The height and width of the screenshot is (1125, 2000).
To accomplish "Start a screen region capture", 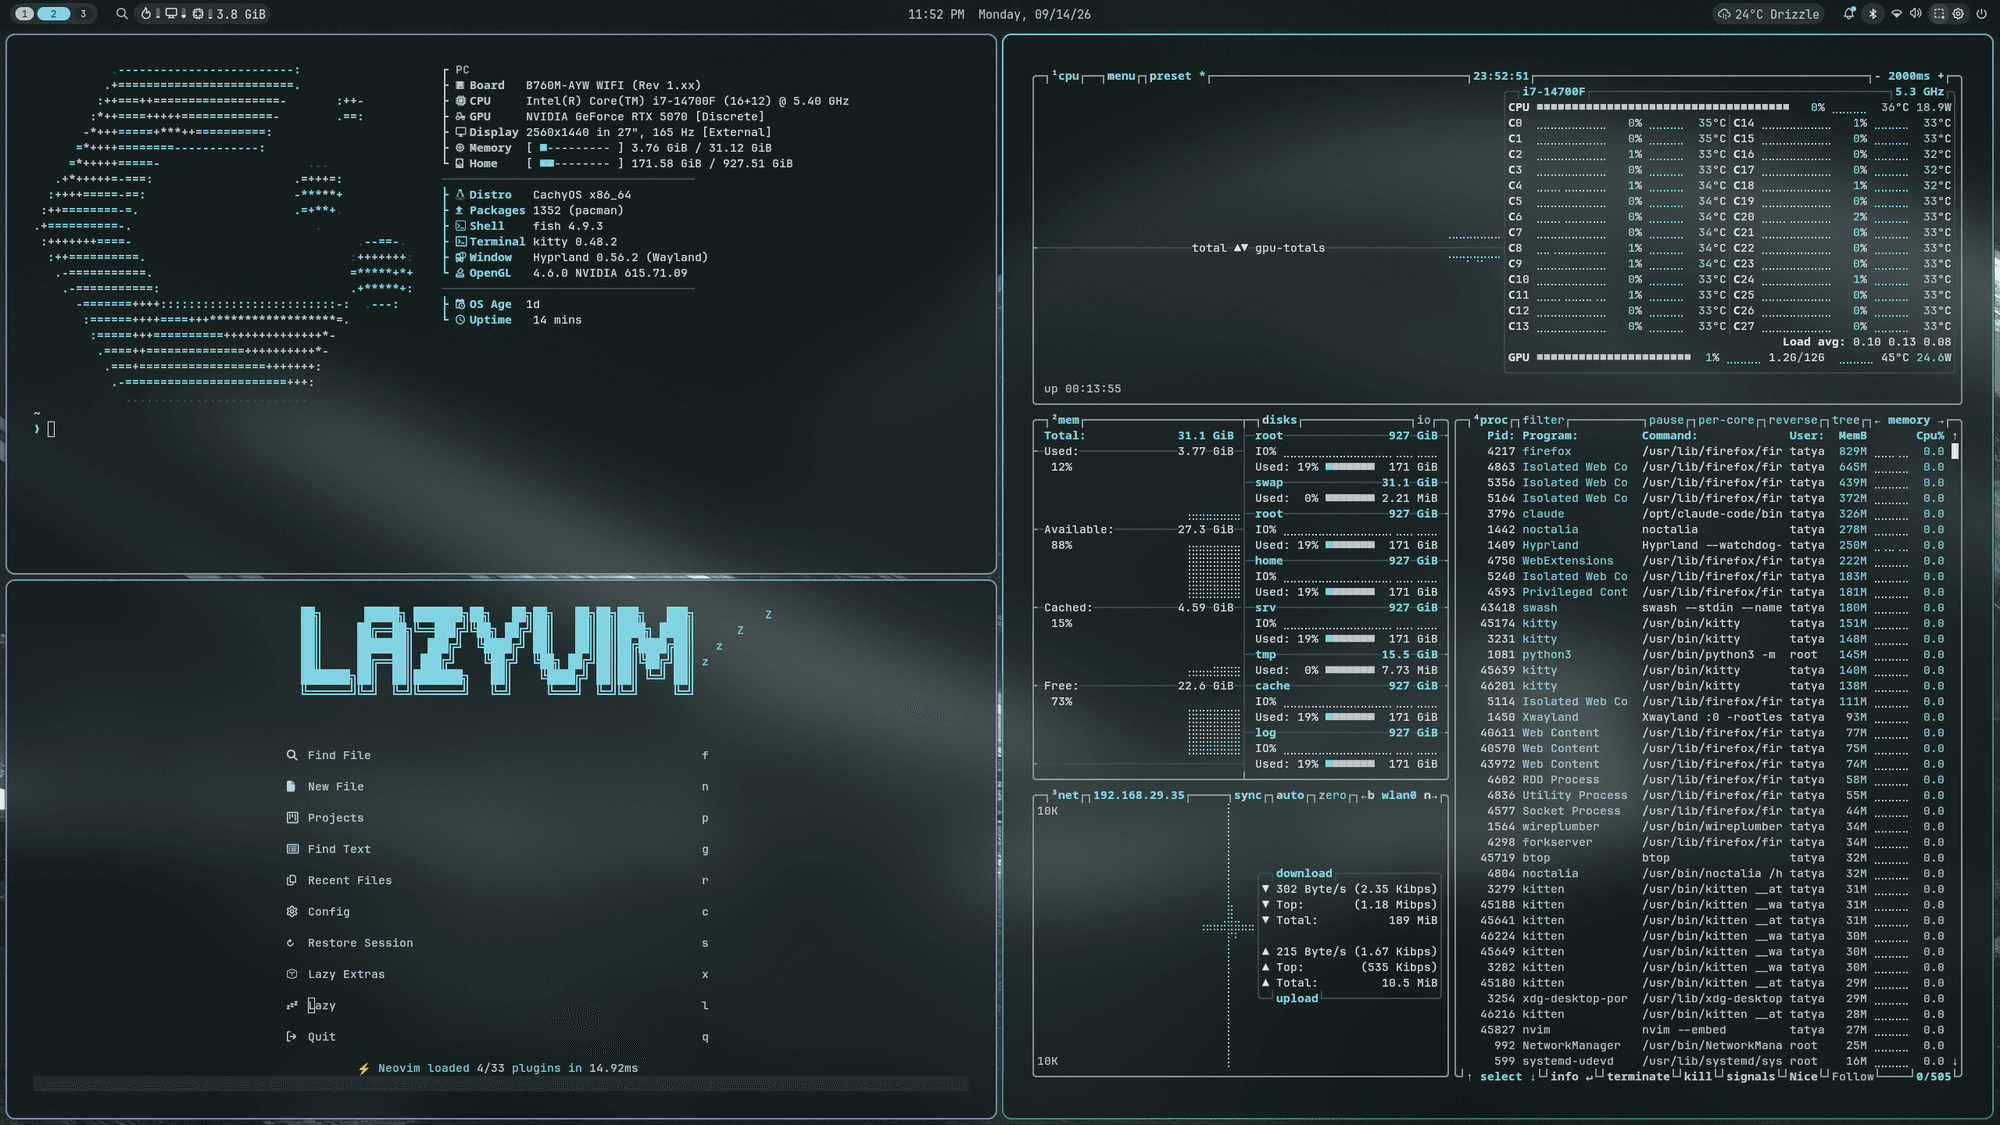I will (1939, 14).
